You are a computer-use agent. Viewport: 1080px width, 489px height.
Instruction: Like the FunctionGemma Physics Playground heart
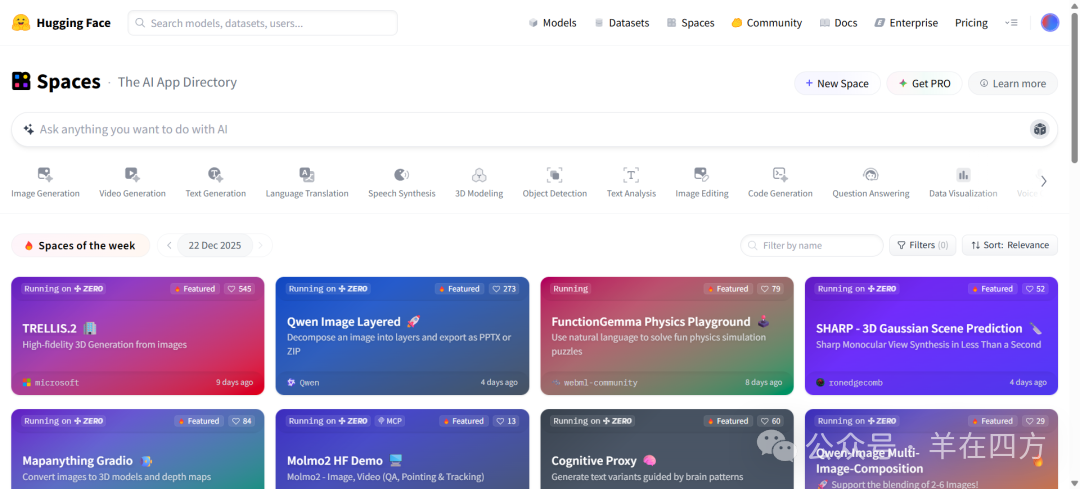point(771,289)
